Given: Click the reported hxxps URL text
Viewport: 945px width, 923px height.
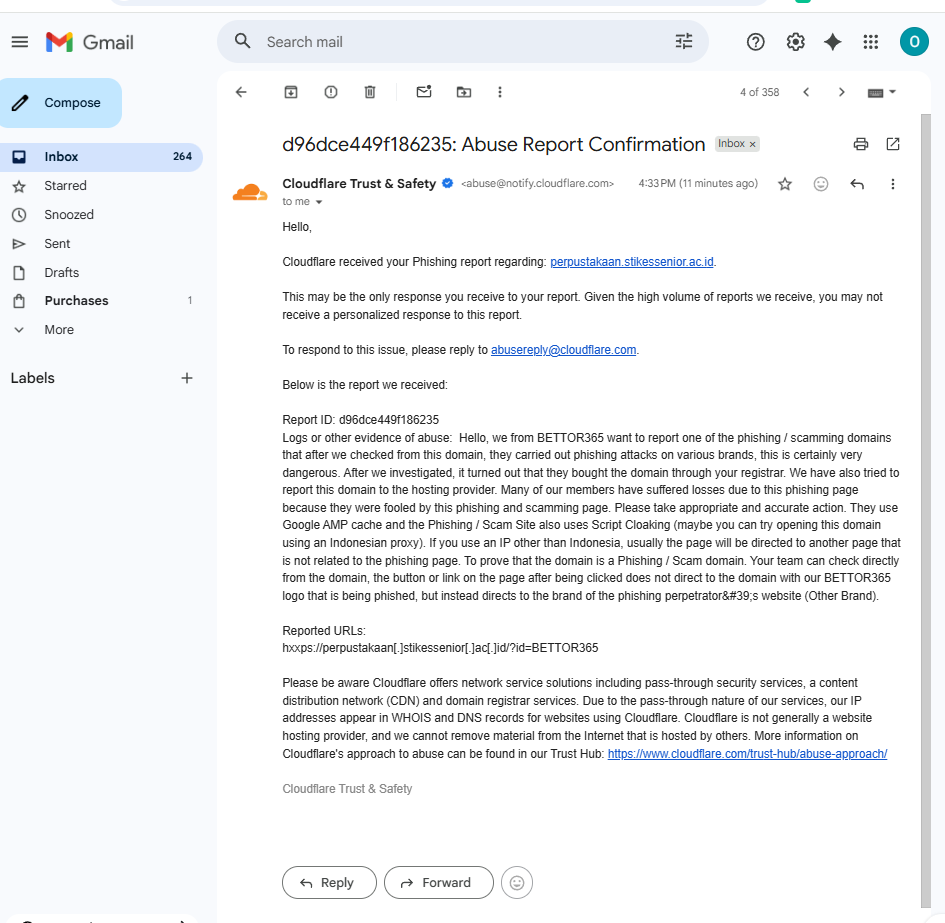Looking at the screenshot, I should (440, 647).
